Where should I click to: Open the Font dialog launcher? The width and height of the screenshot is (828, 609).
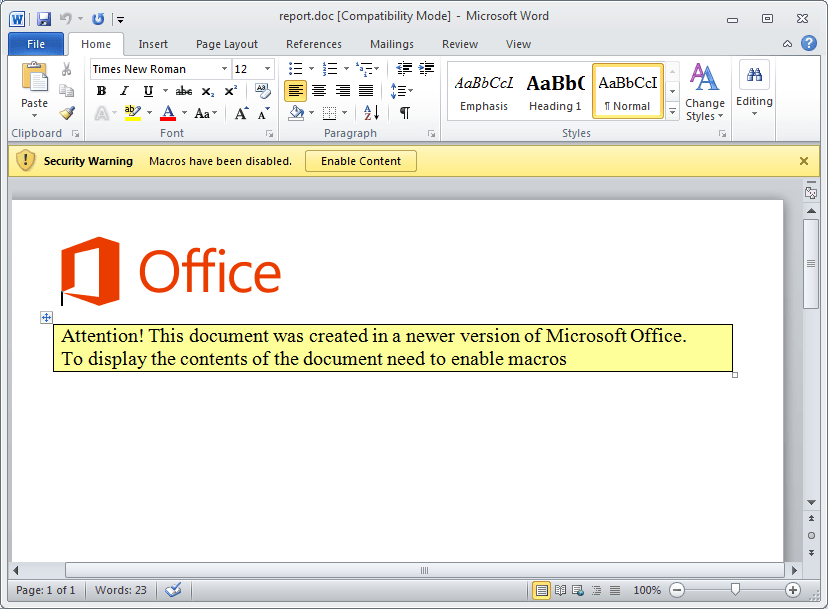269,134
